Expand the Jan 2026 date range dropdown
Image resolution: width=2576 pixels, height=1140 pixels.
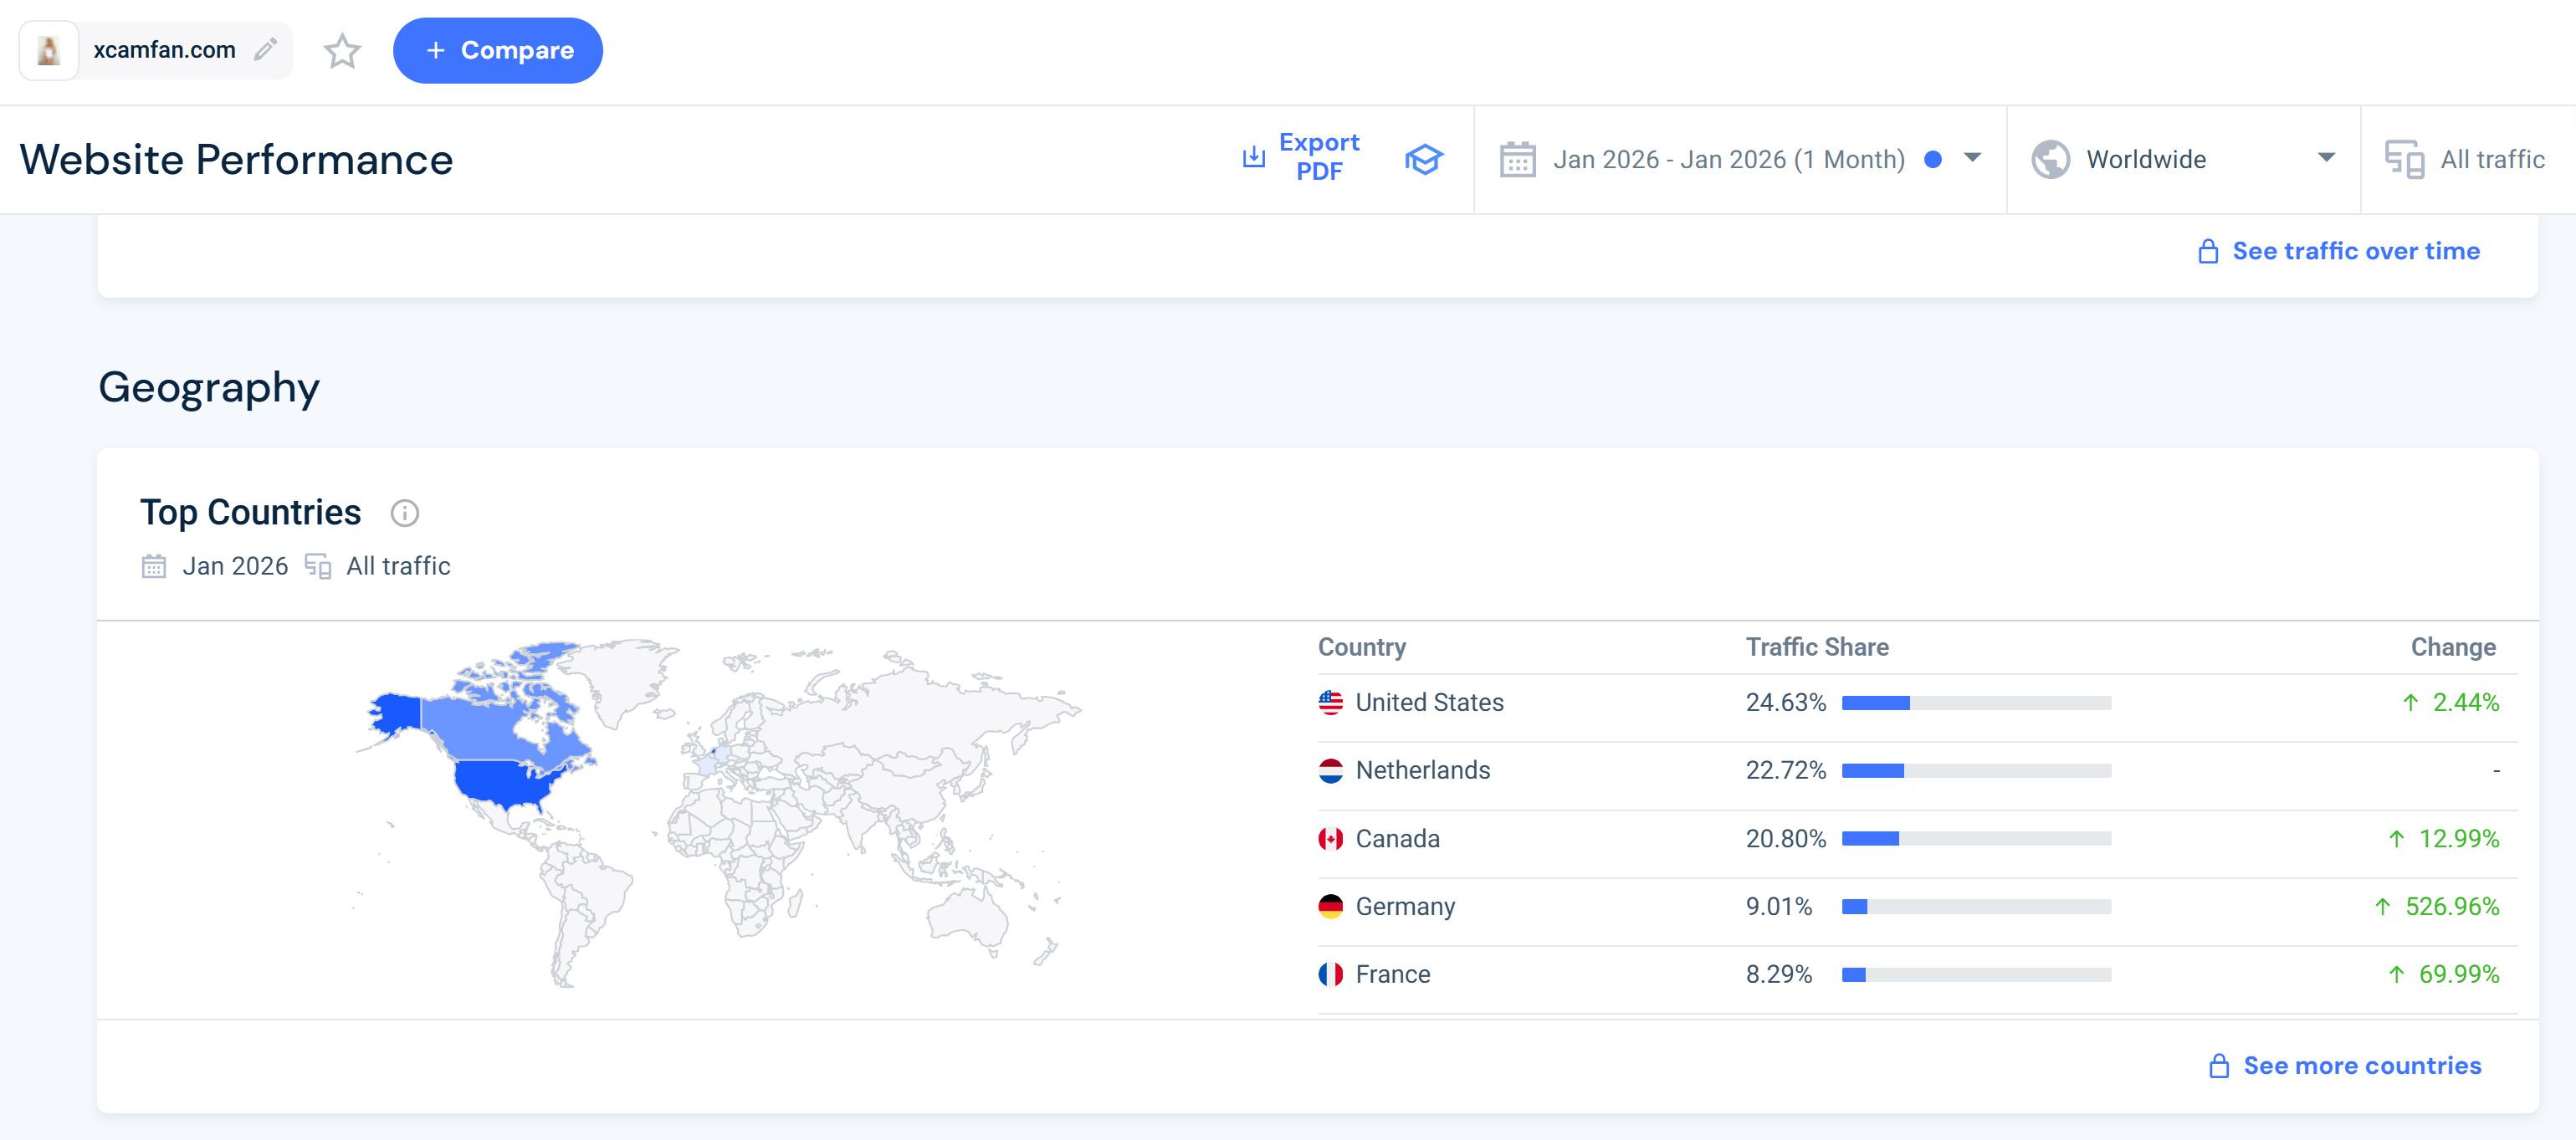pyautogui.click(x=1972, y=158)
